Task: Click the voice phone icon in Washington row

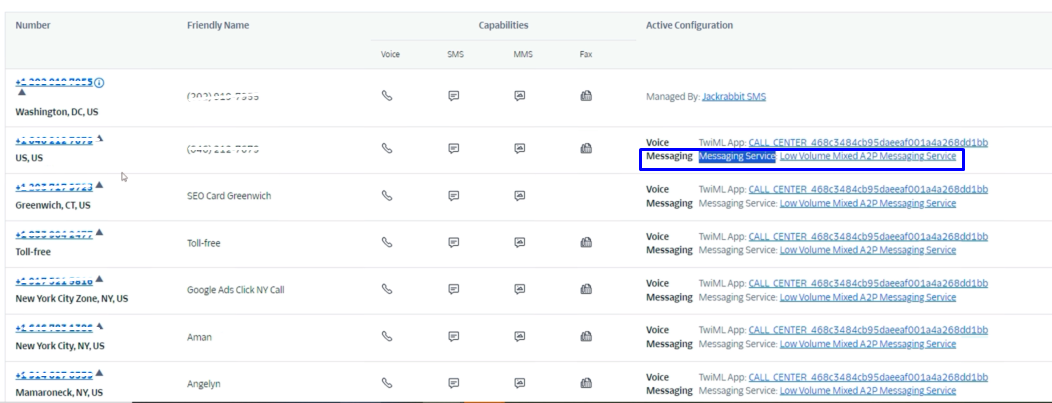Action: pos(387,96)
